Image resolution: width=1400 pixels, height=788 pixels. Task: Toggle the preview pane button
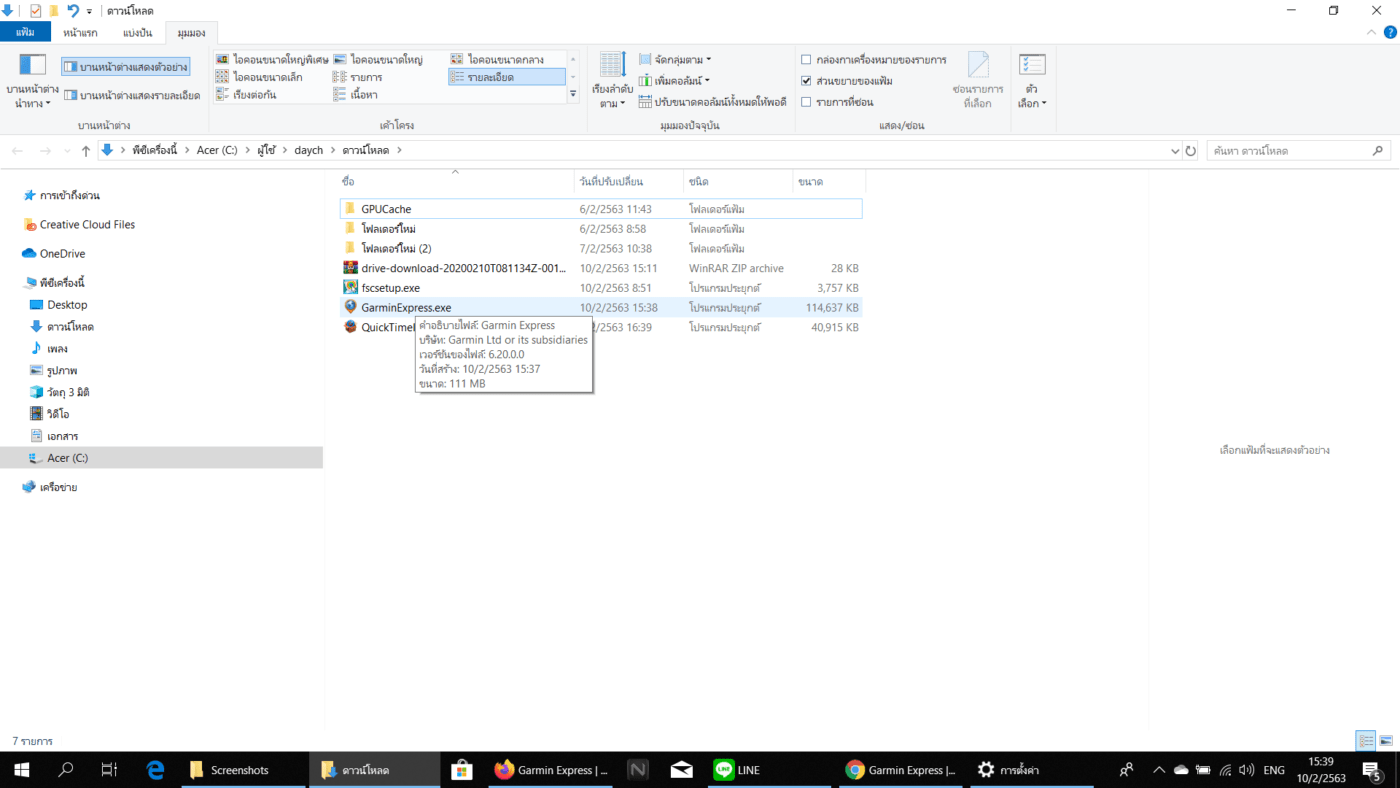(x=125, y=67)
